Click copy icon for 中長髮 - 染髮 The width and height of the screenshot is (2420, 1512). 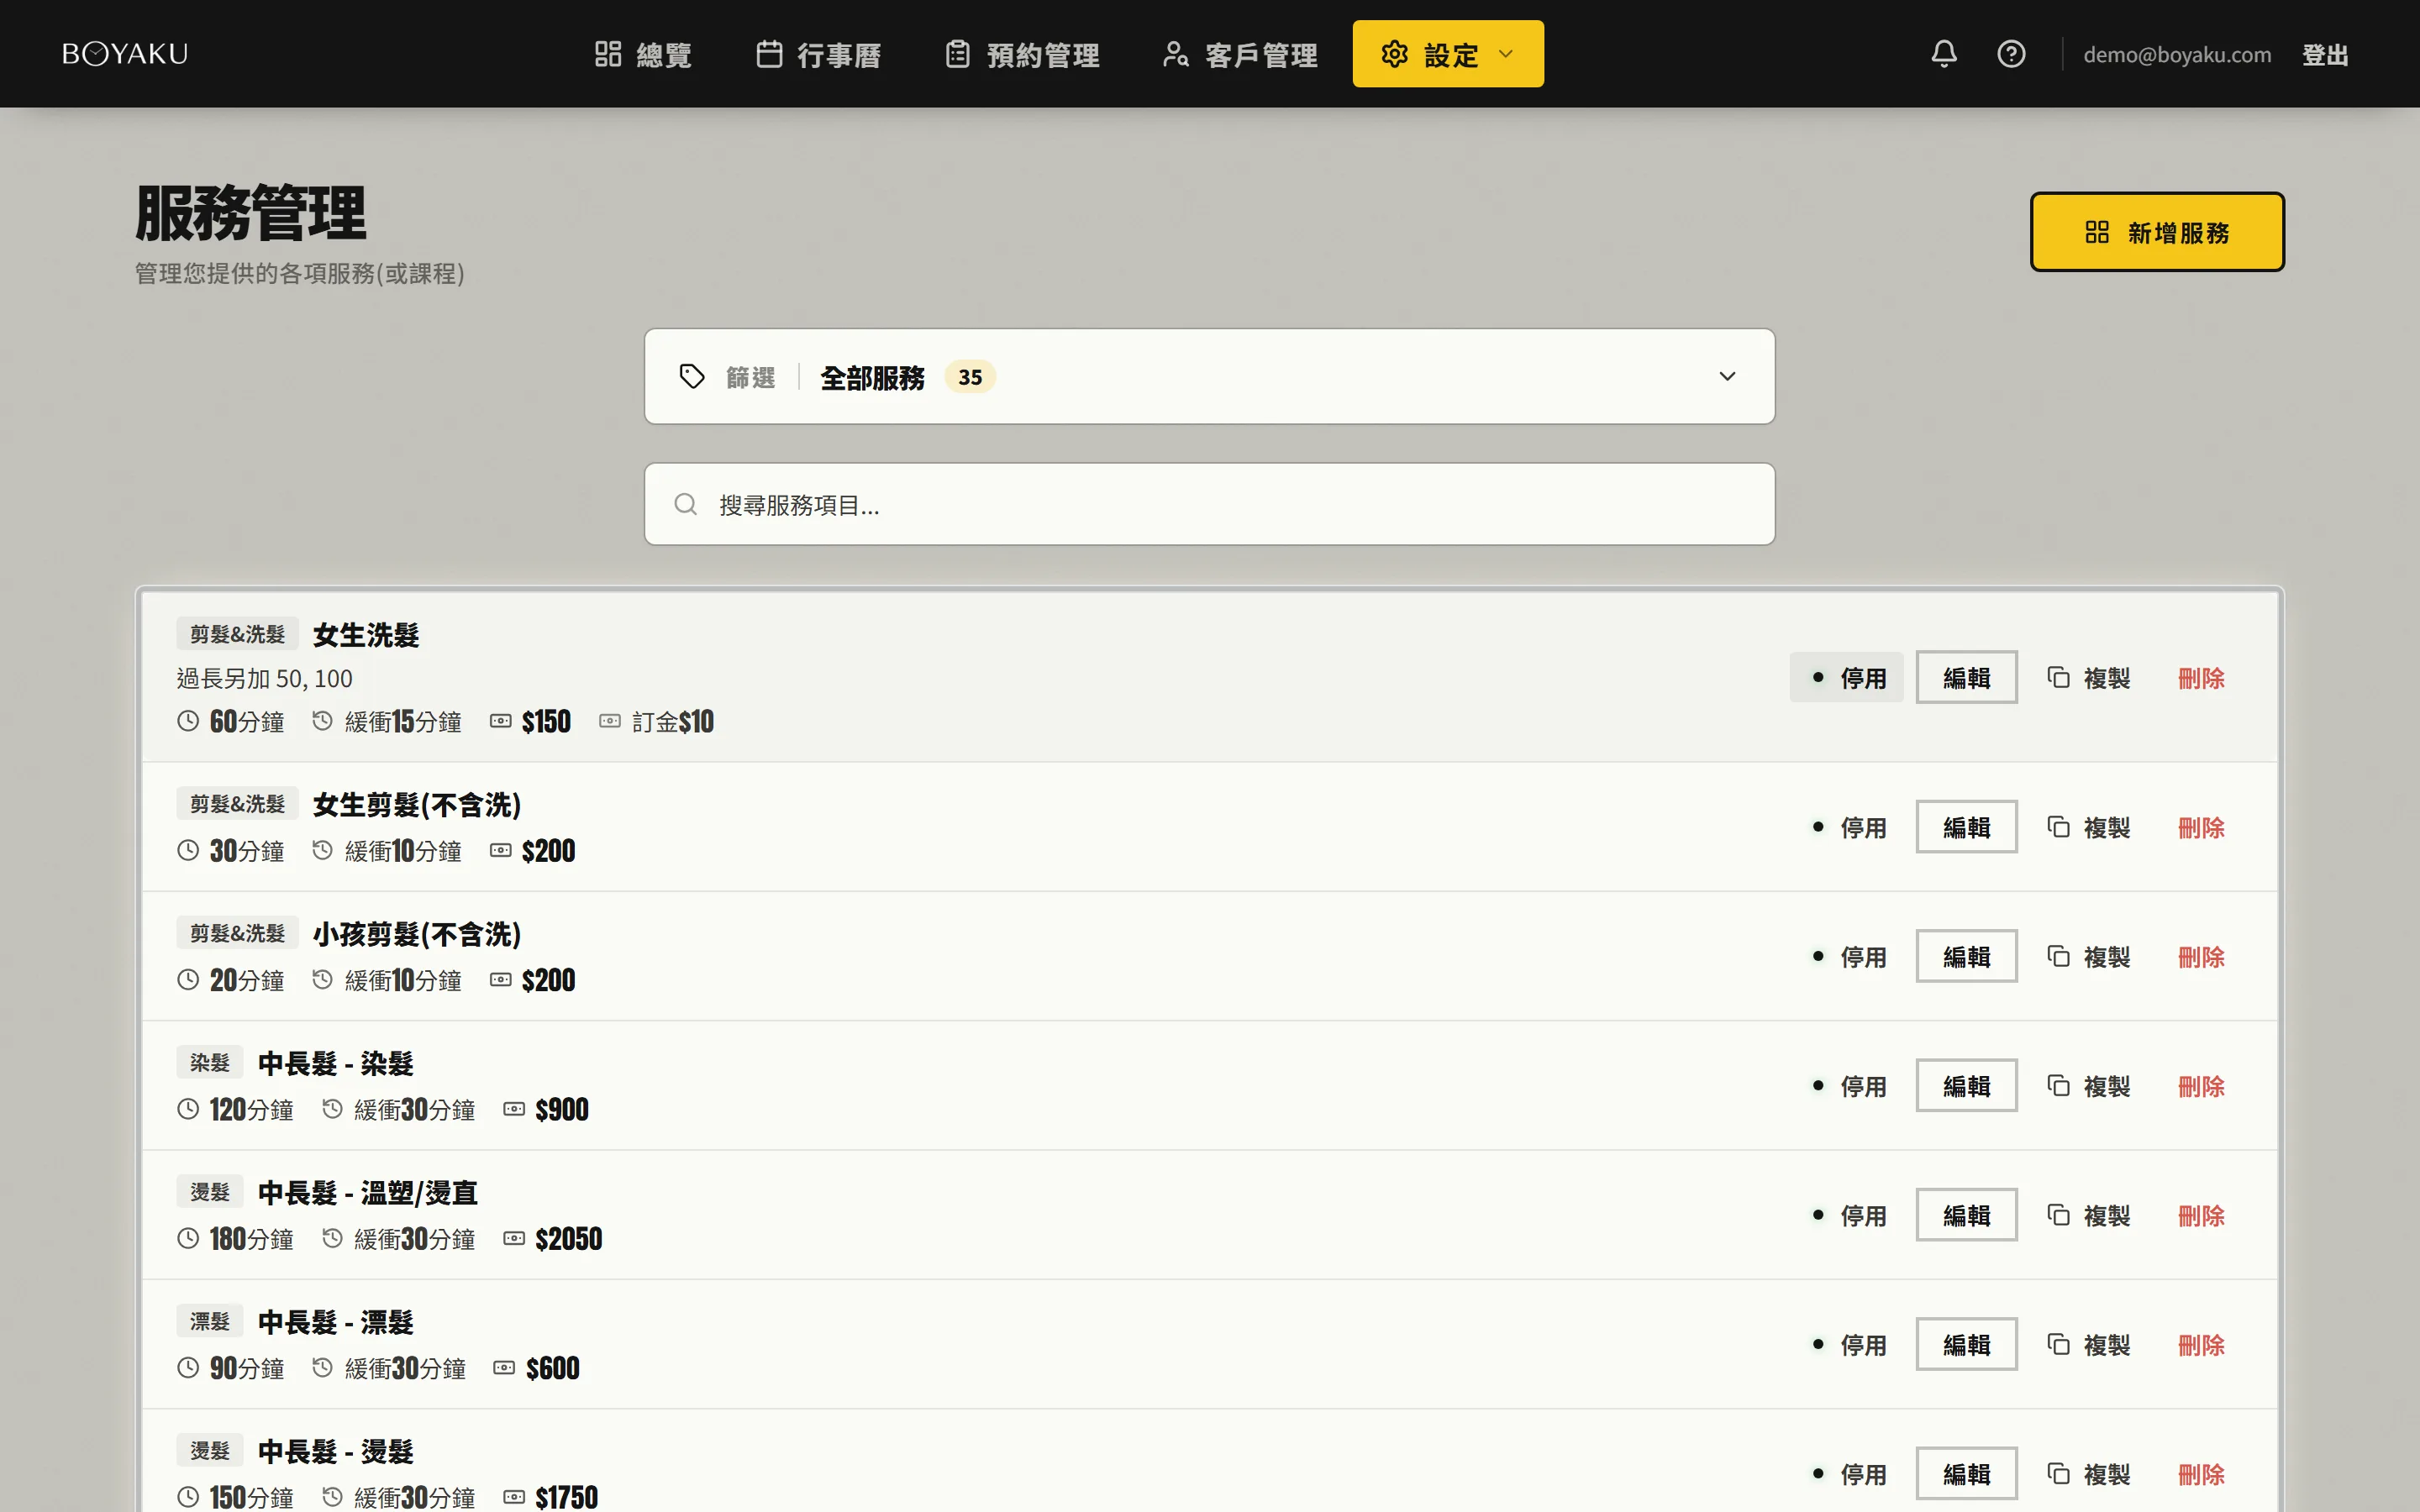pos(2058,1085)
